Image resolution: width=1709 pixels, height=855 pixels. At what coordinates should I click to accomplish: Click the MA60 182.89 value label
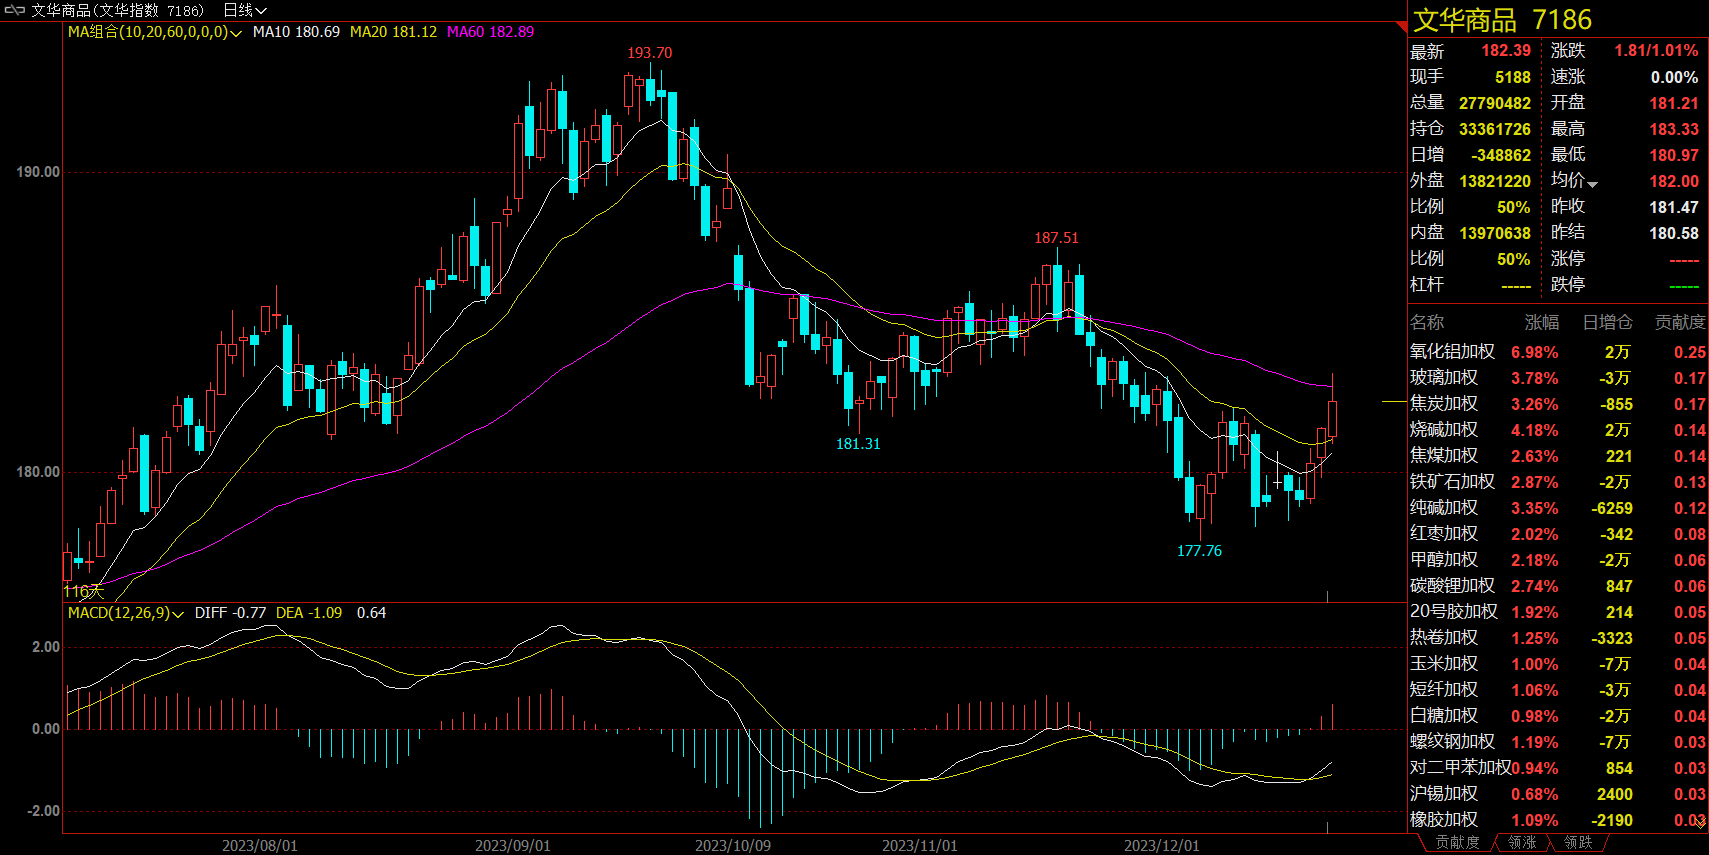(490, 32)
